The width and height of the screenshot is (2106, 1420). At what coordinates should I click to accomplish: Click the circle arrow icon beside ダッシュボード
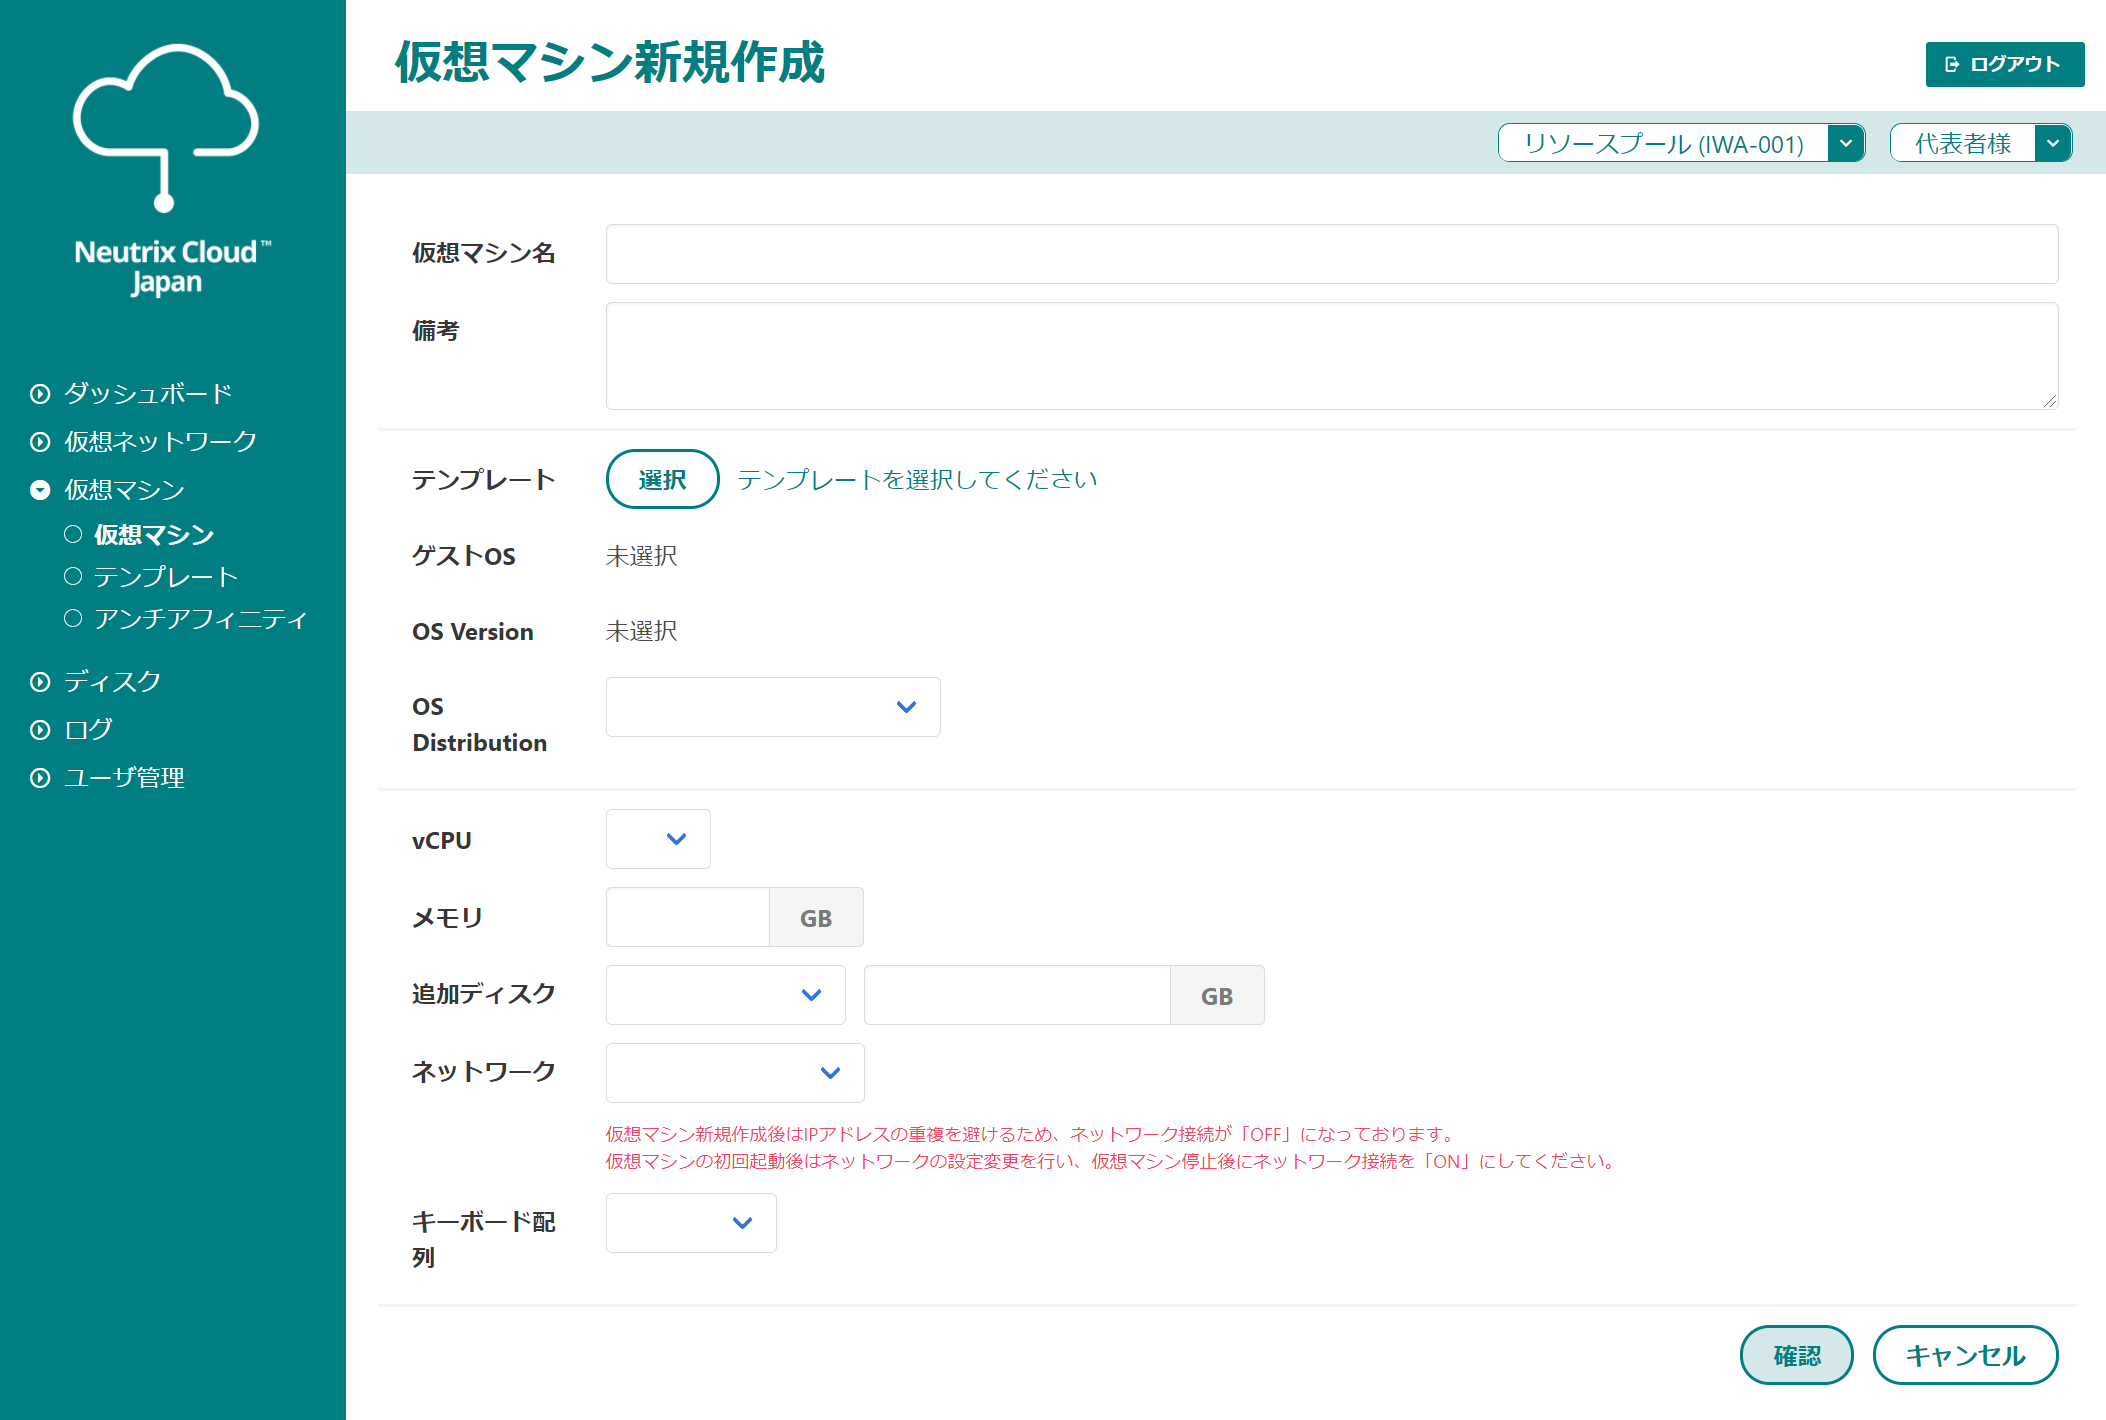tap(40, 394)
